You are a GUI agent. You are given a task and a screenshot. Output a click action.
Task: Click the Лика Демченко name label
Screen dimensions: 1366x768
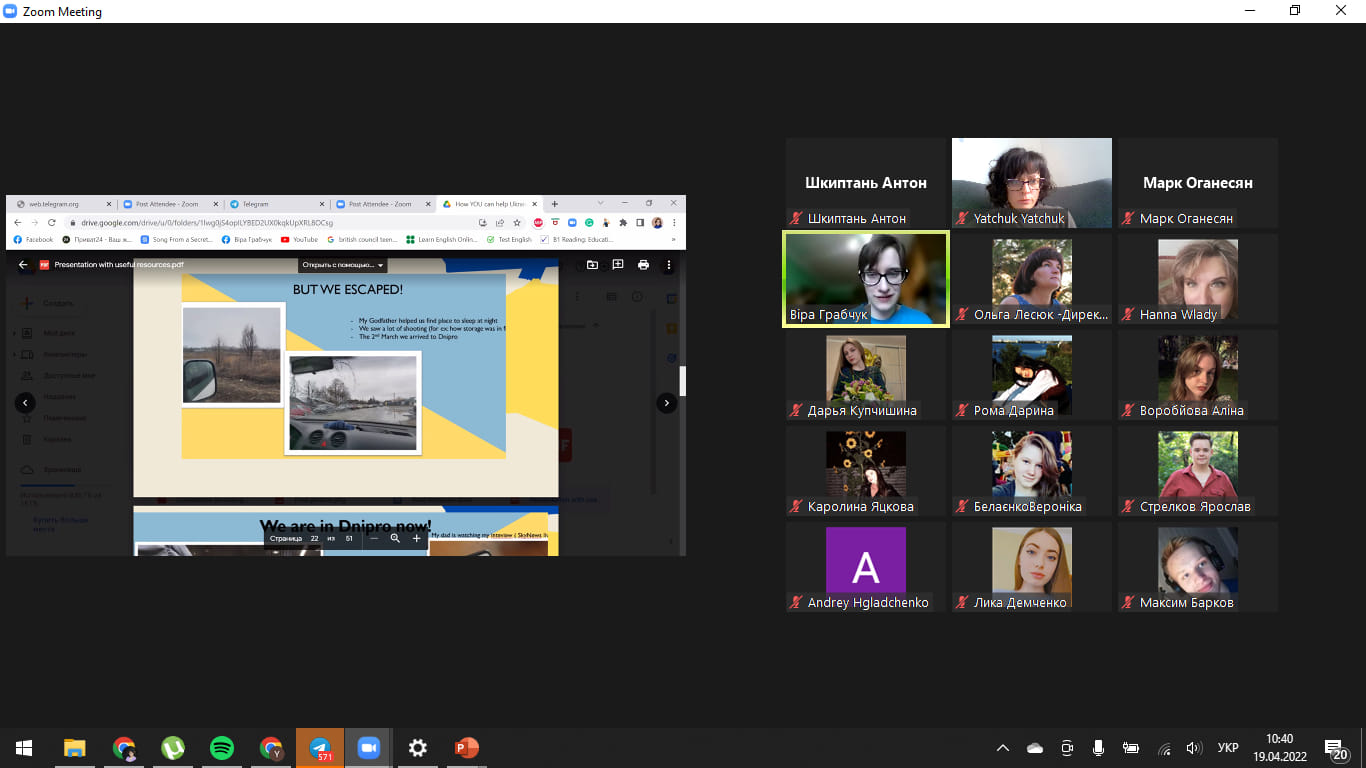click(x=1020, y=602)
